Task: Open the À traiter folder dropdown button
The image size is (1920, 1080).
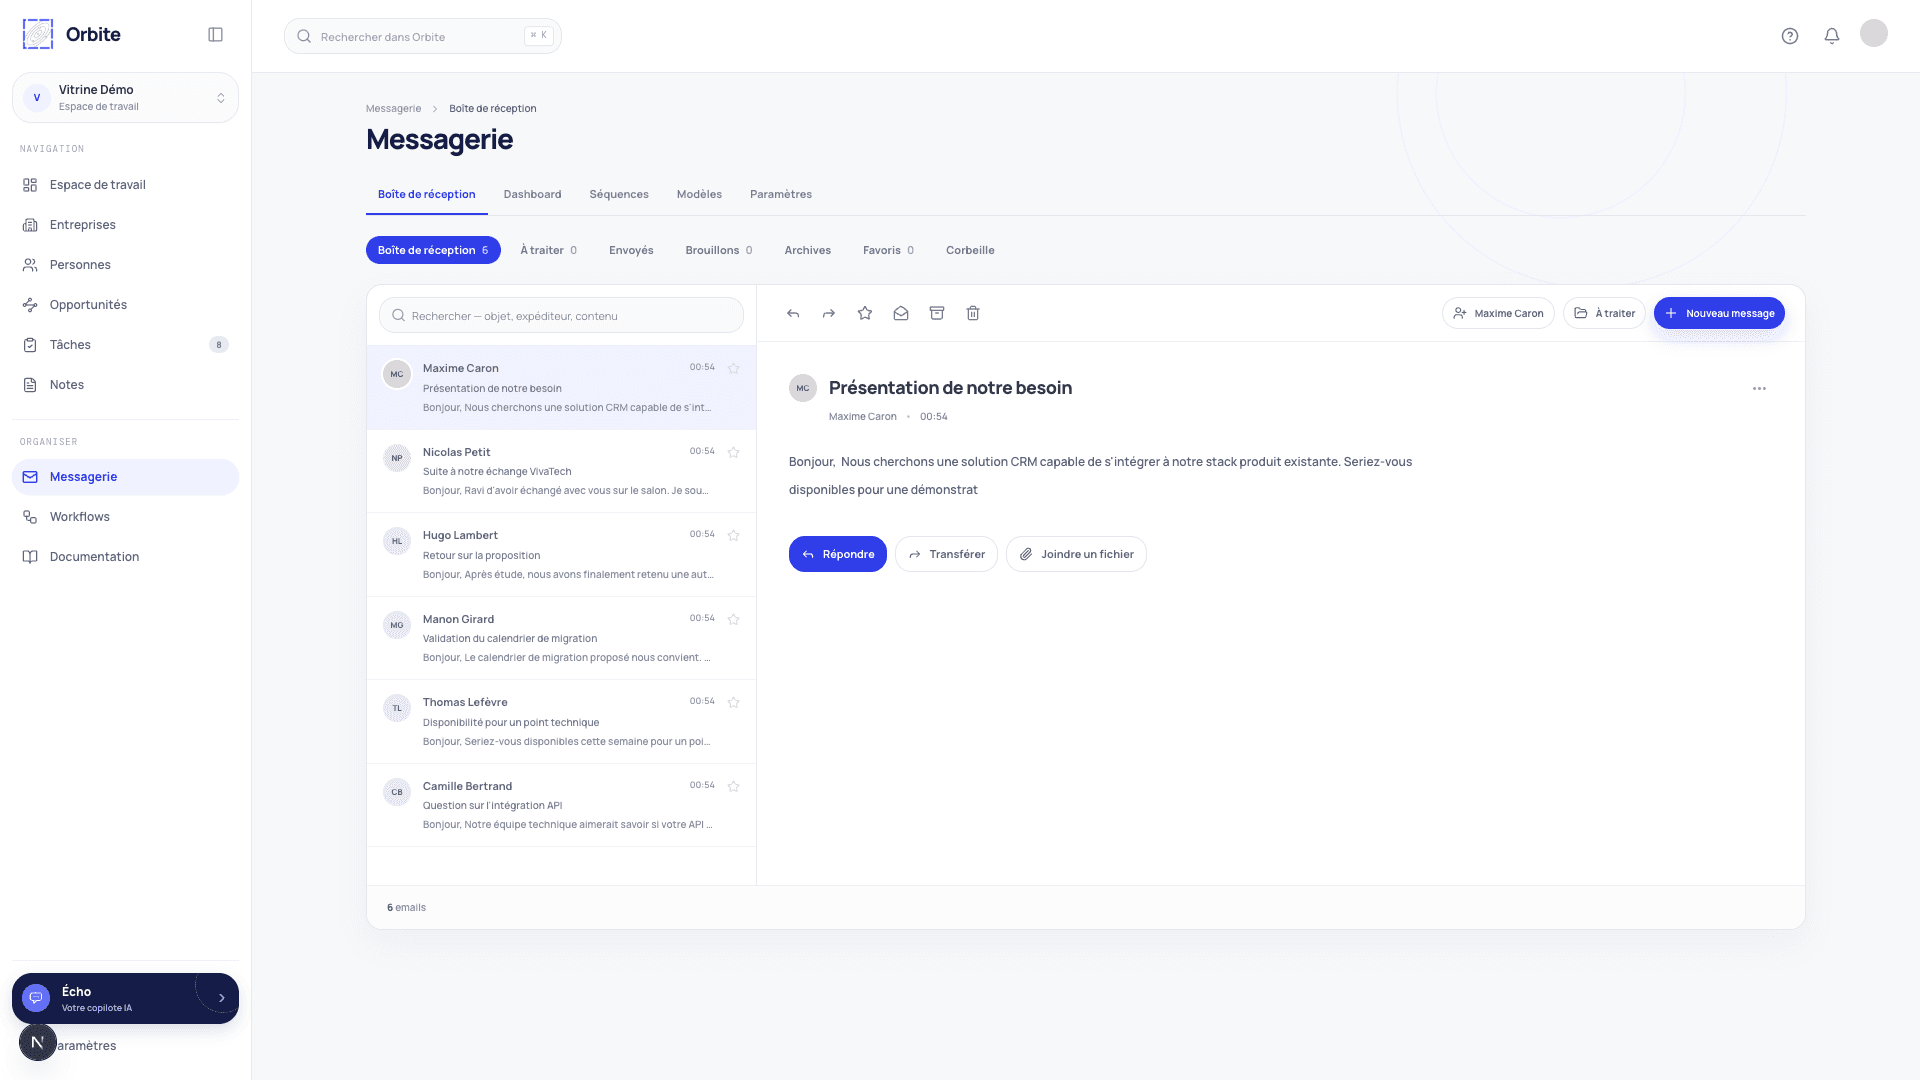Action: 1604,313
